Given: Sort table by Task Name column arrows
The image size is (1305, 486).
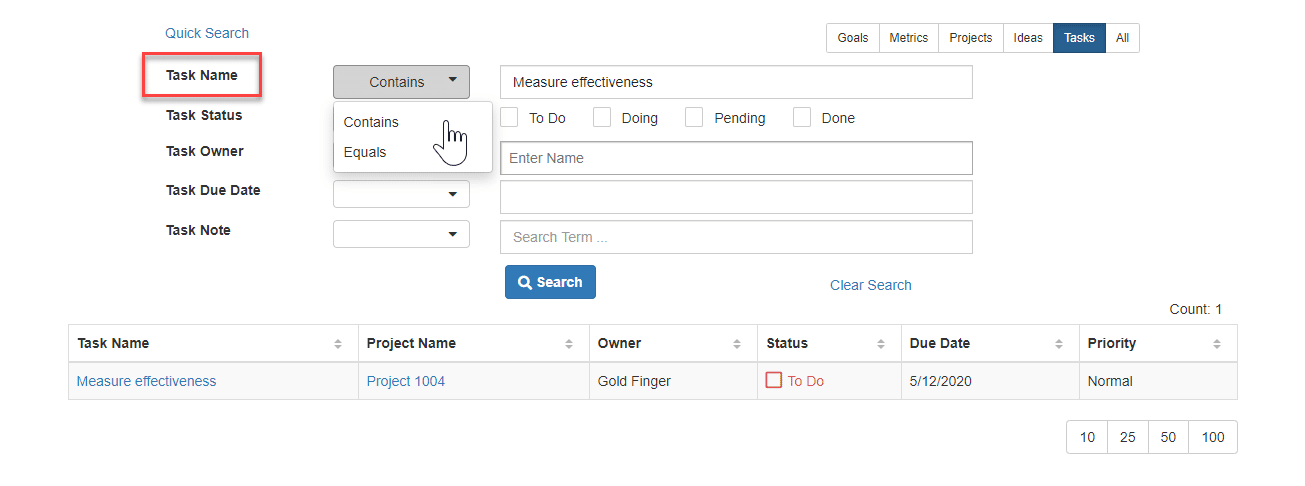Looking at the screenshot, I should [338, 344].
